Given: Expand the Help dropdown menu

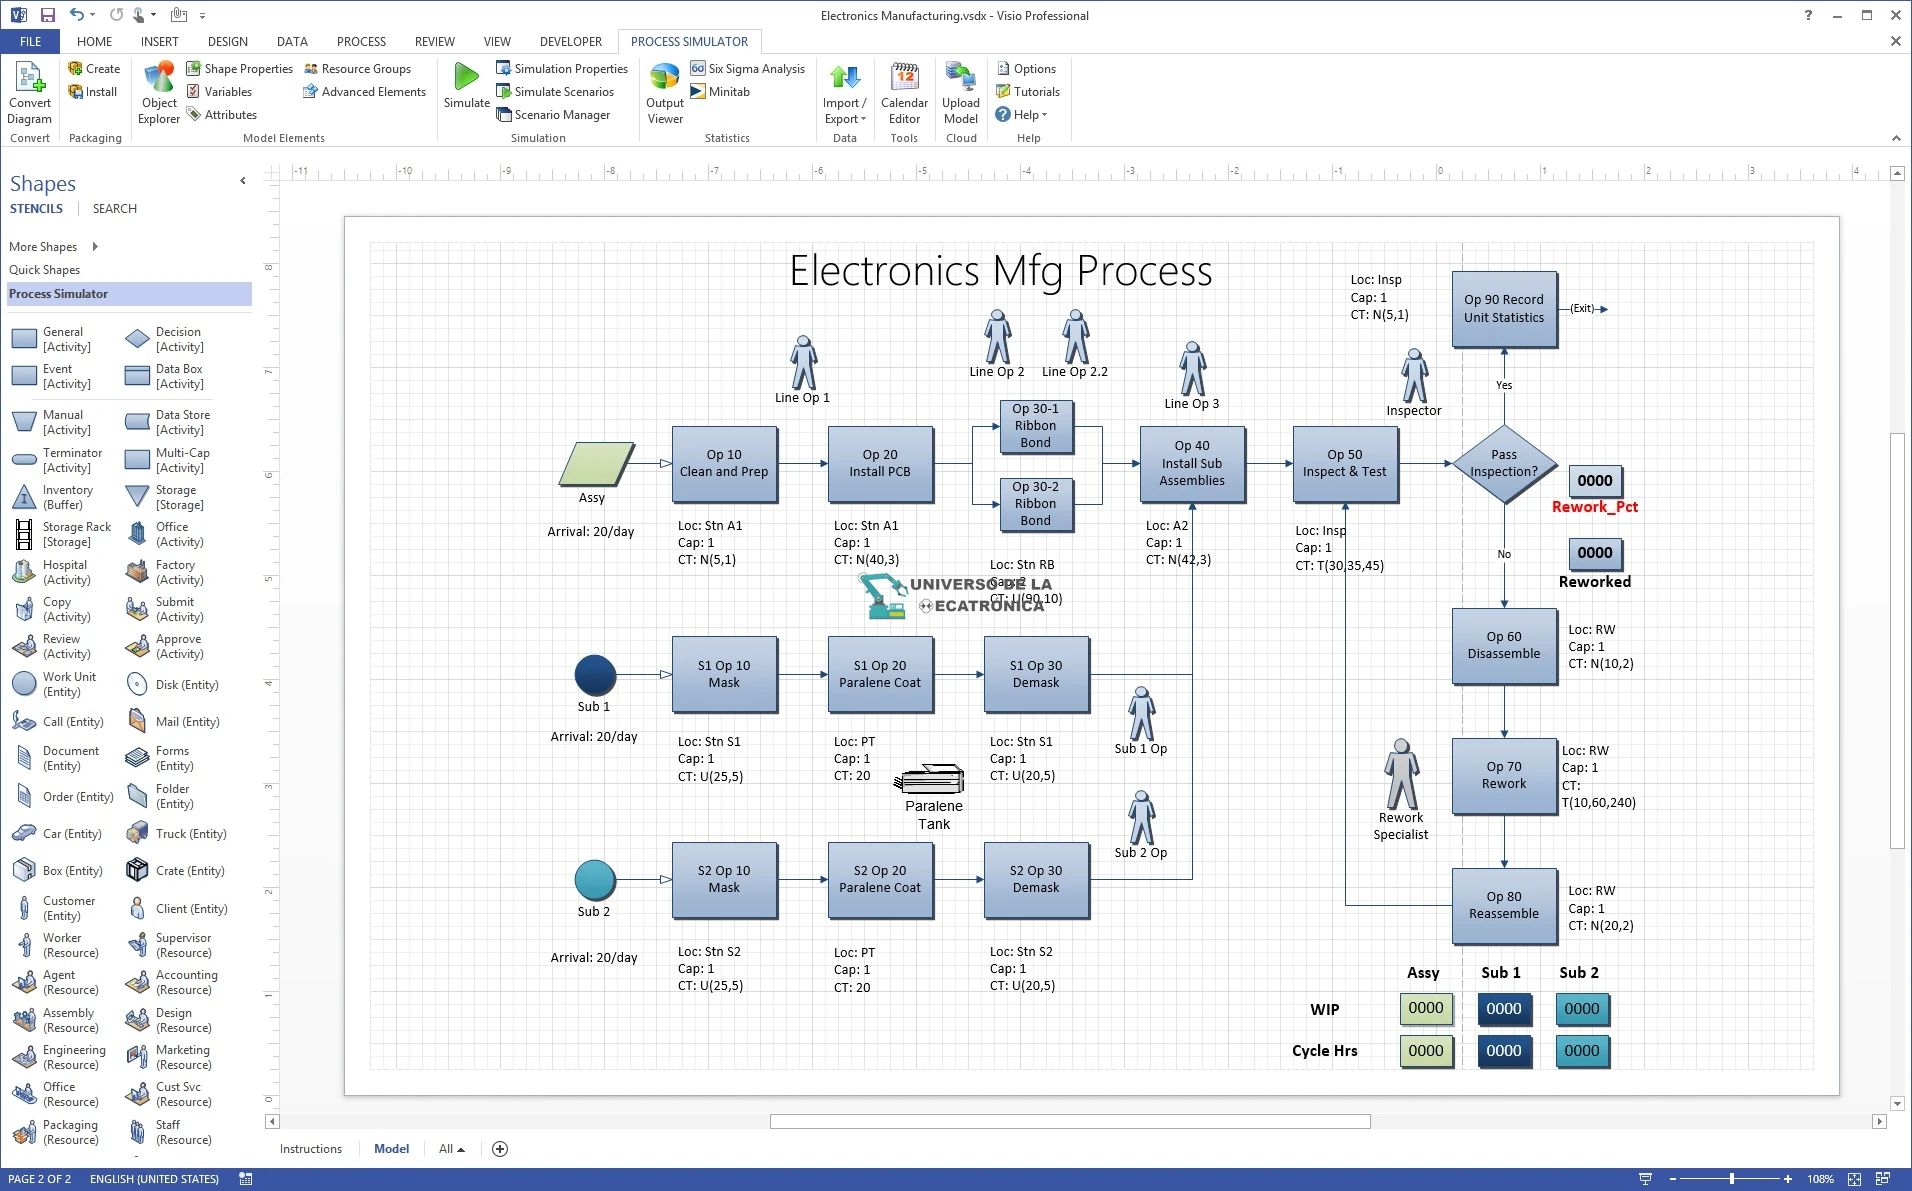Looking at the screenshot, I should pyautogui.click(x=1021, y=115).
